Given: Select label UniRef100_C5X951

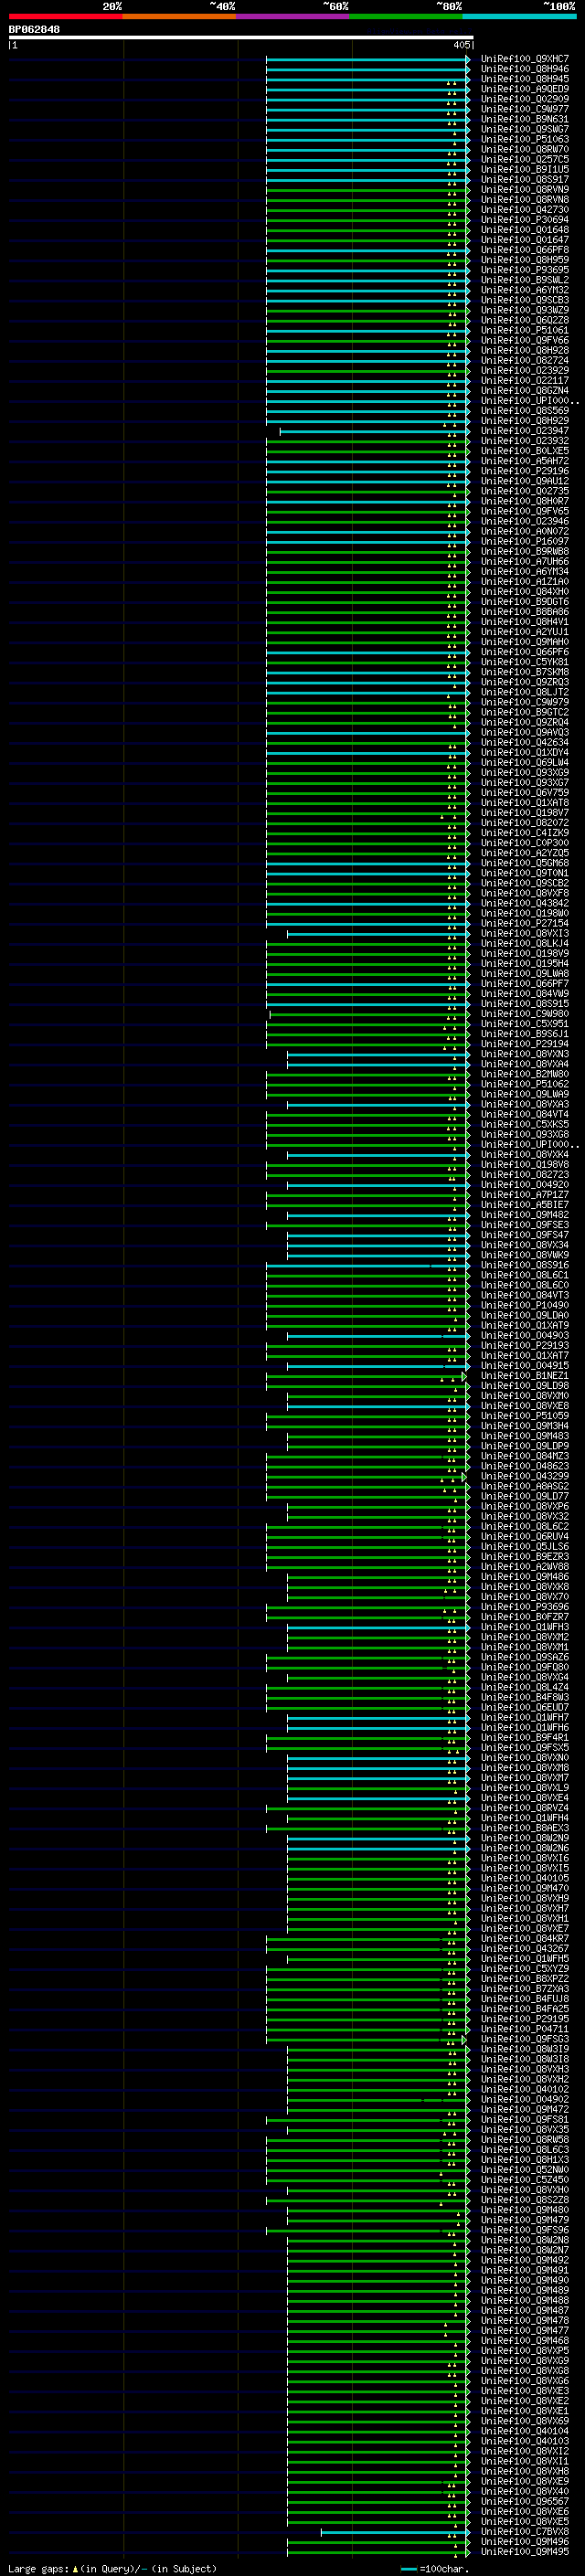Looking at the screenshot, I should point(524,1024).
